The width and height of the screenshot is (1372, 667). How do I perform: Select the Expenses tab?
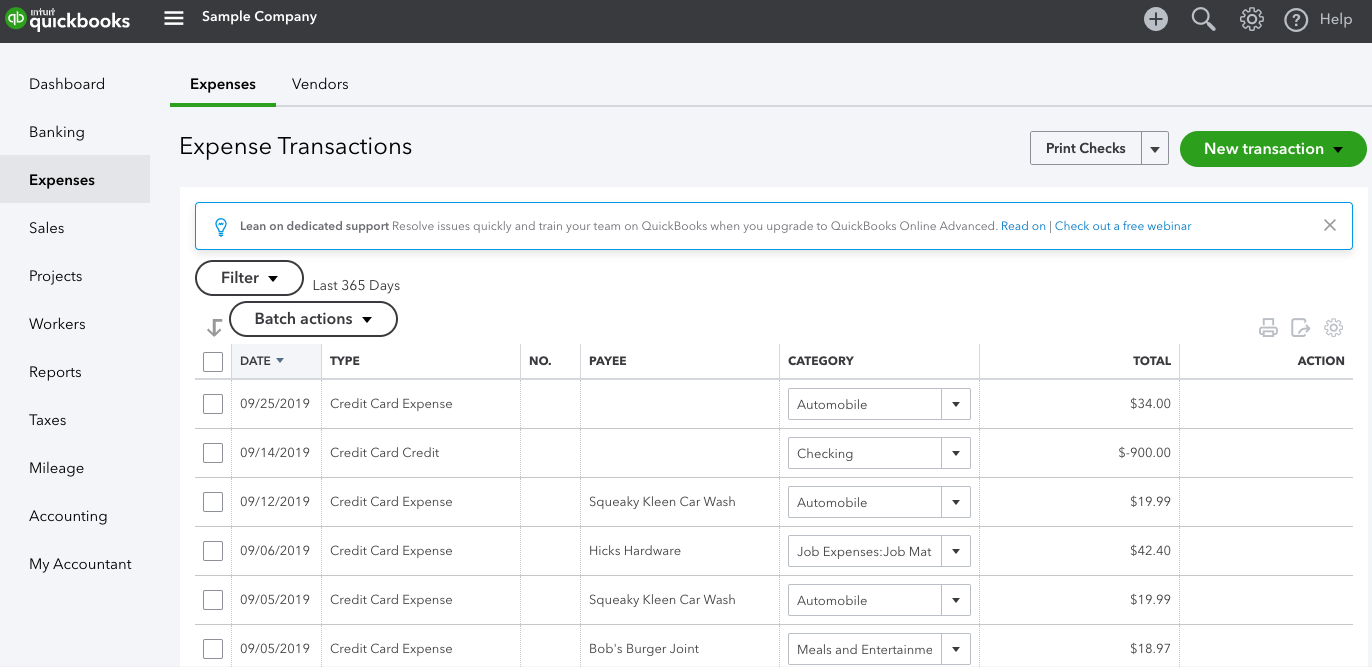(223, 84)
